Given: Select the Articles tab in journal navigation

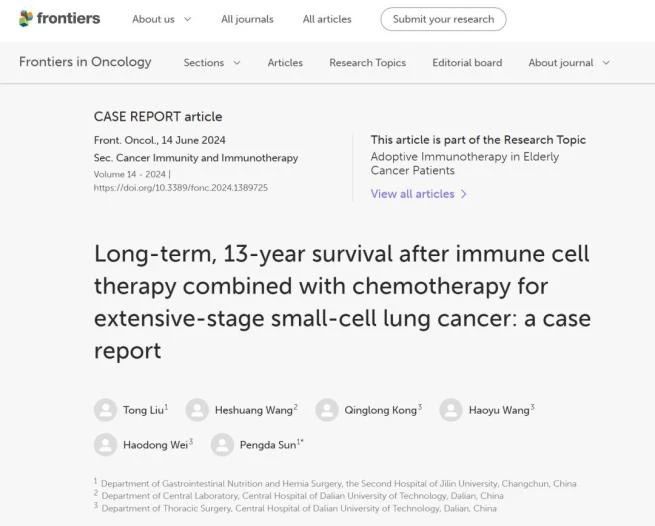Looking at the screenshot, I should 285,63.
